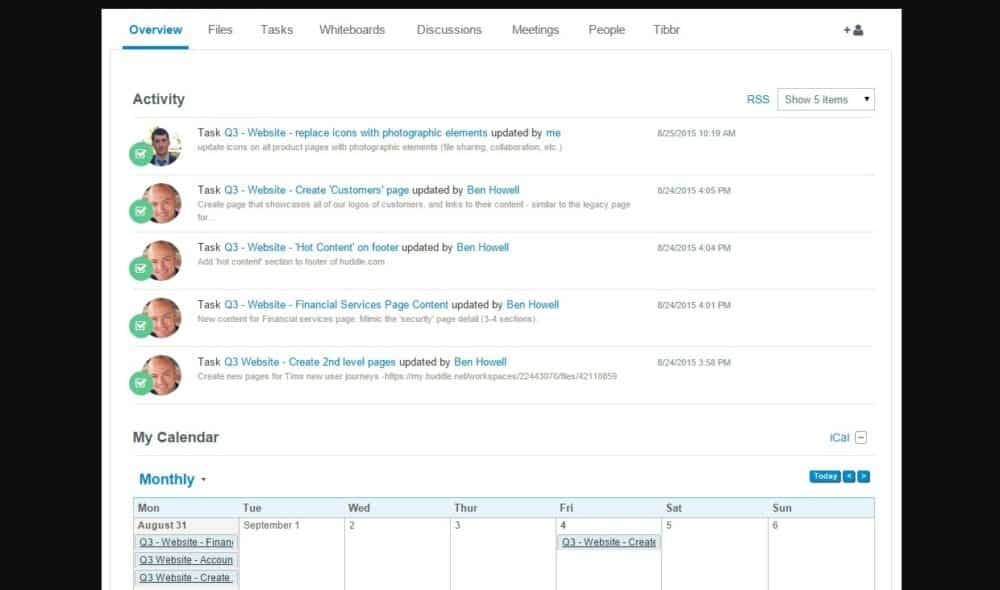
Task: Switch to the Files tab
Action: (220, 30)
